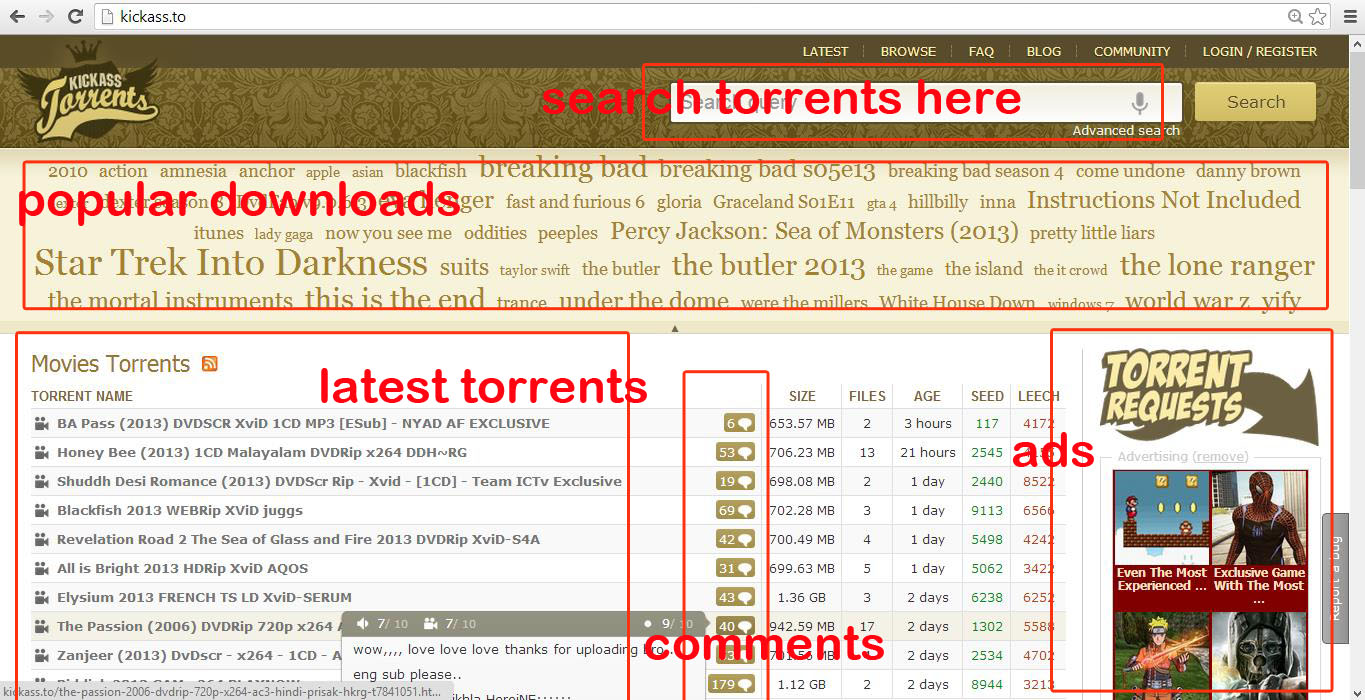This screenshot has height=700, width=1365.
Task: Click movie icon beside Blackfish torrent
Action: click(x=41, y=510)
